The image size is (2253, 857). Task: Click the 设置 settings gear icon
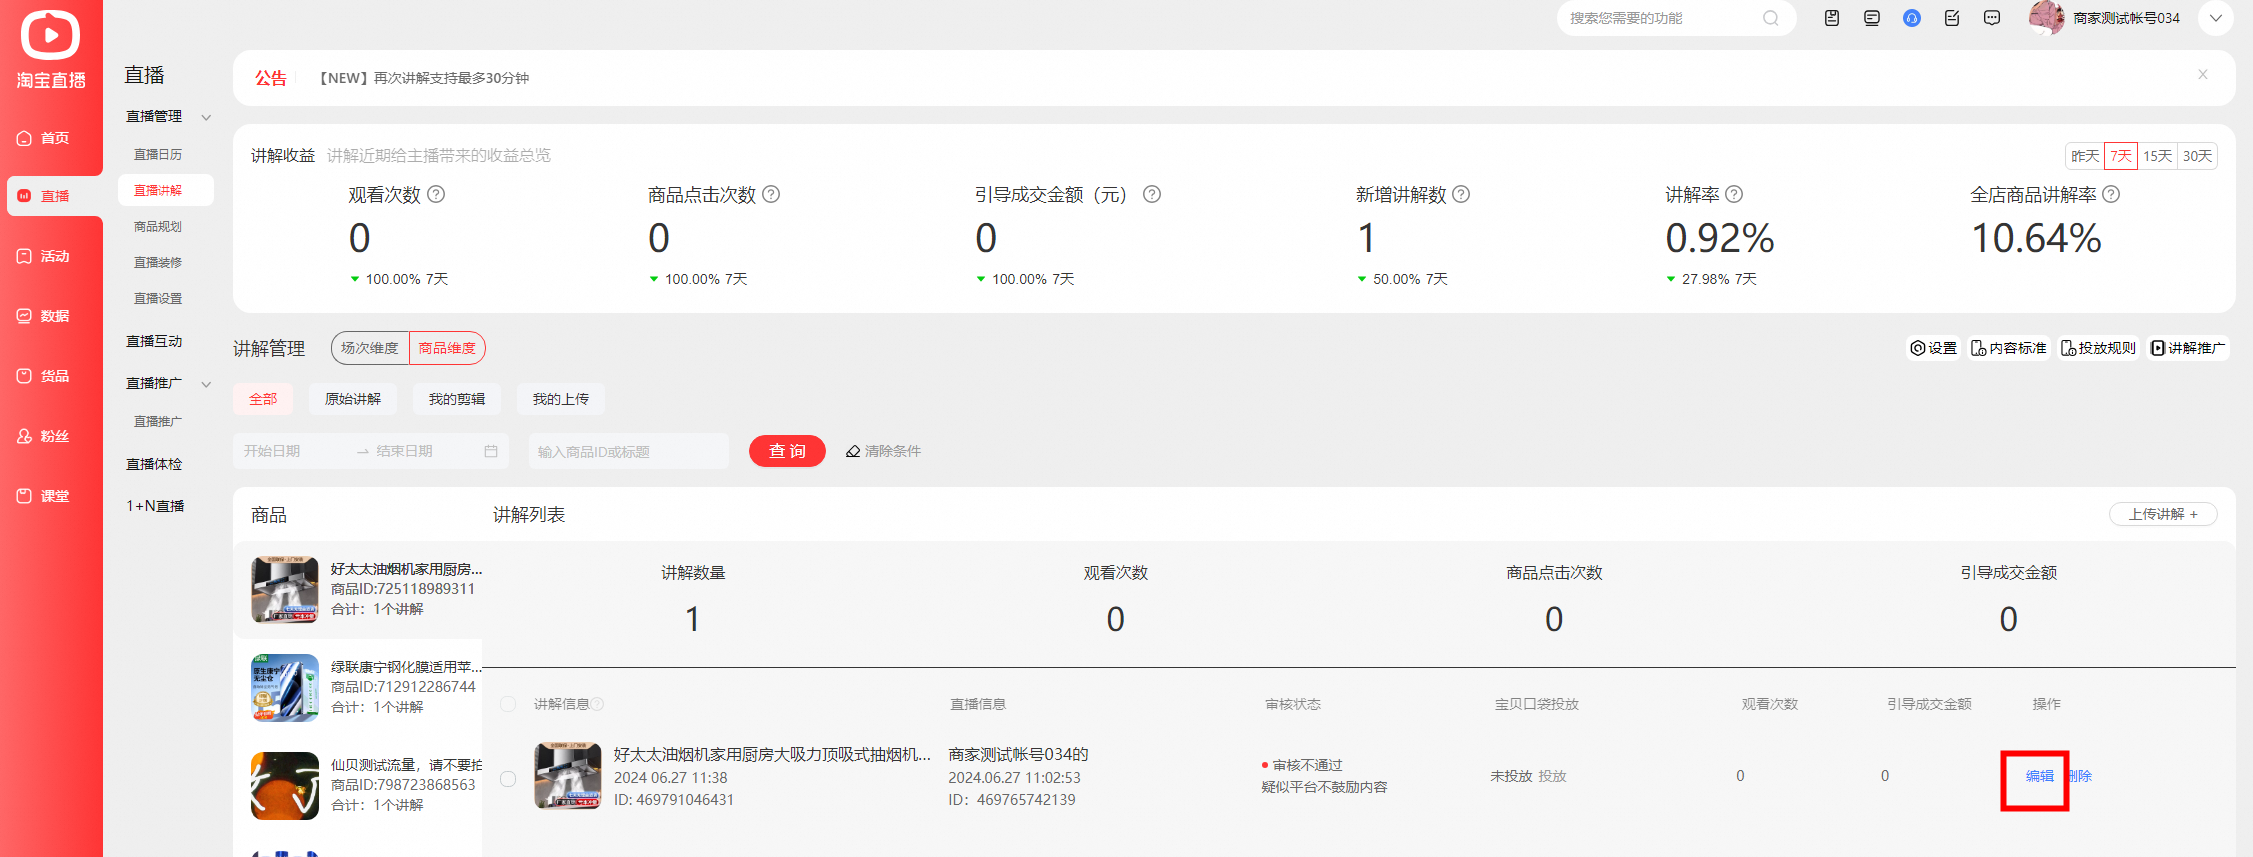tap(1918, 348)
